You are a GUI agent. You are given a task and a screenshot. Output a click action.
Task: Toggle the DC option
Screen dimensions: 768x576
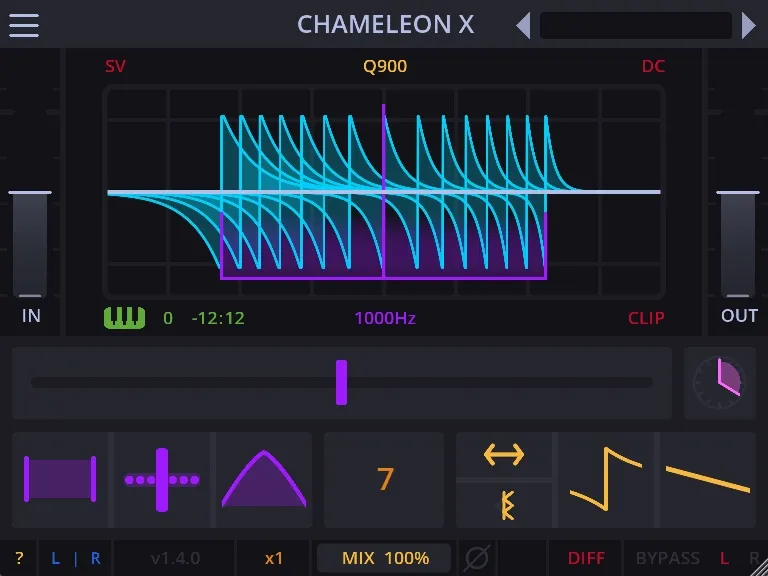653,66
